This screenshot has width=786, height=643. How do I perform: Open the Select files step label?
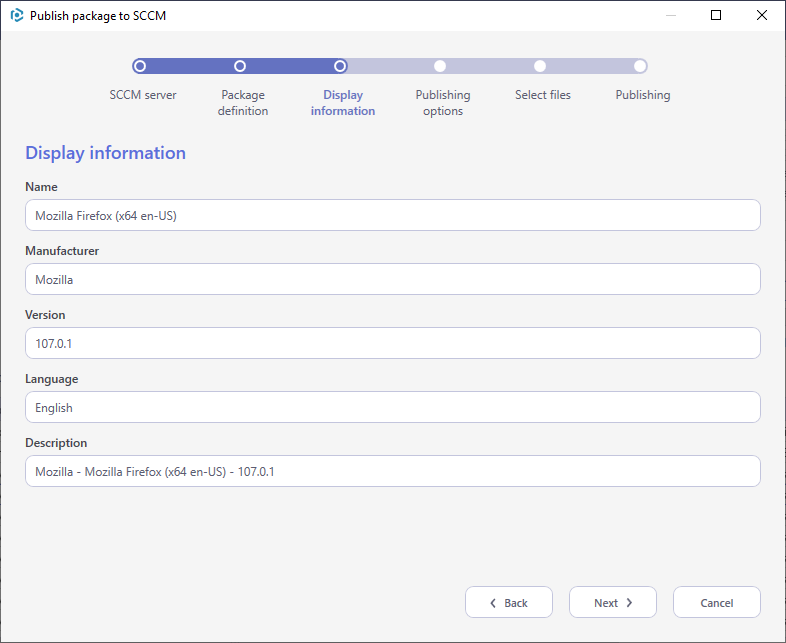[543, 95]
